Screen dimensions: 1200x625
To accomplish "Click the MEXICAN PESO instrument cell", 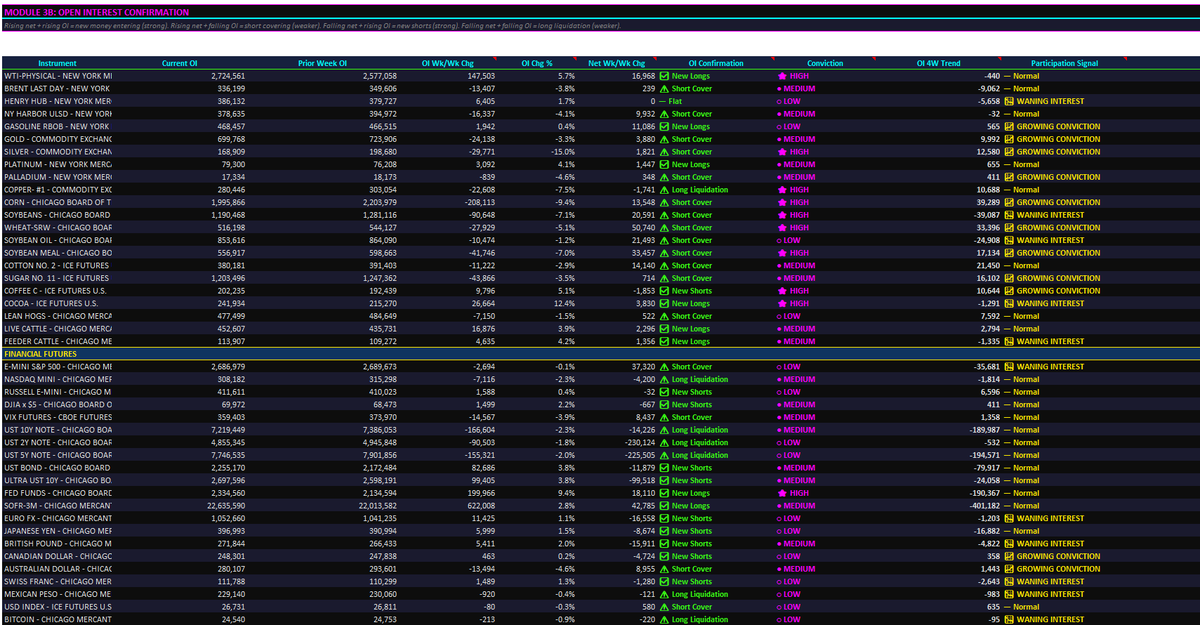I will click(x=57, y=594).
